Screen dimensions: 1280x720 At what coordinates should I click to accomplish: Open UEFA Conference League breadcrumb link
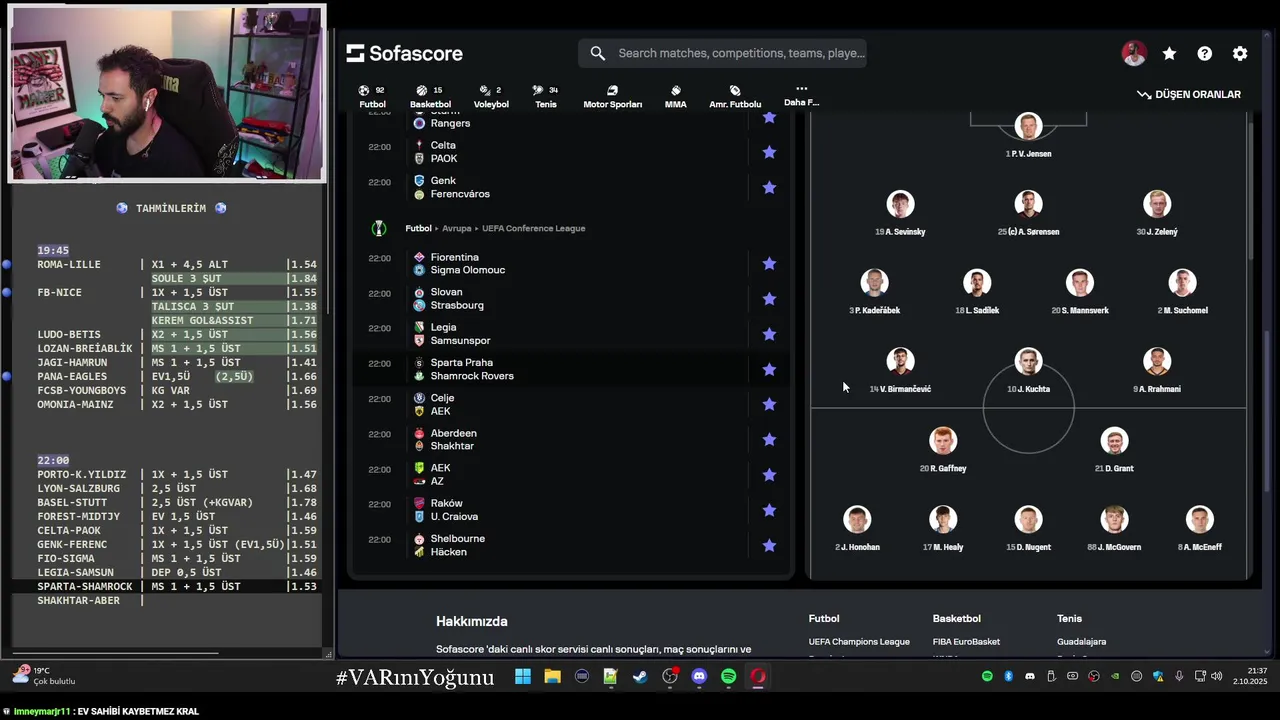pyautogui.click(x=533, y=228)
